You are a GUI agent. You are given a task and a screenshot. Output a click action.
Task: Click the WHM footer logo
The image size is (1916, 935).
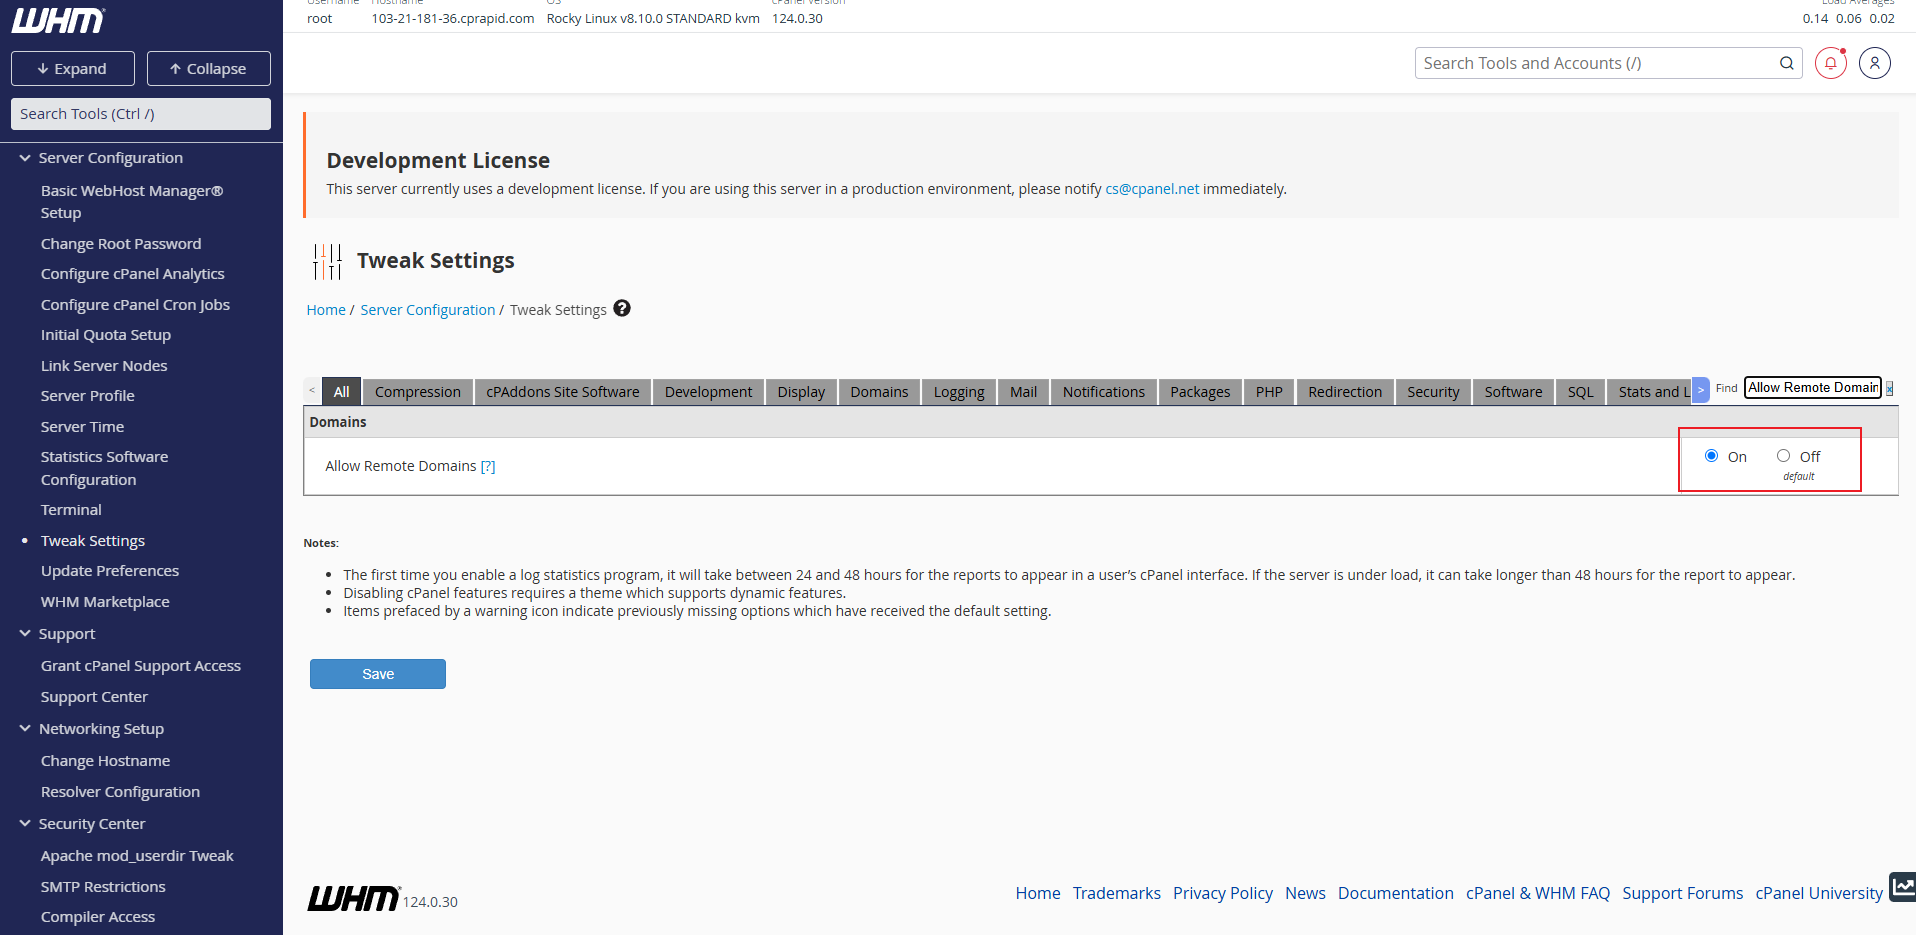[353, 898]
